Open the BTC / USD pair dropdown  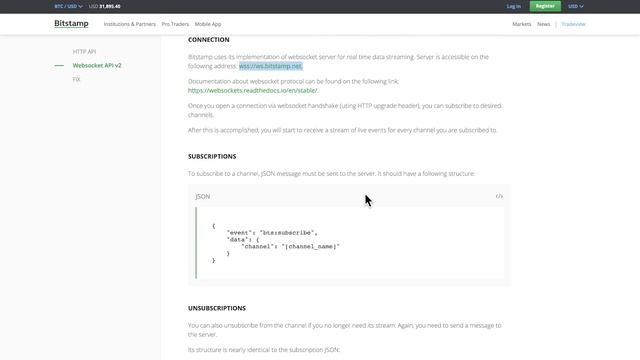(68, 6)
